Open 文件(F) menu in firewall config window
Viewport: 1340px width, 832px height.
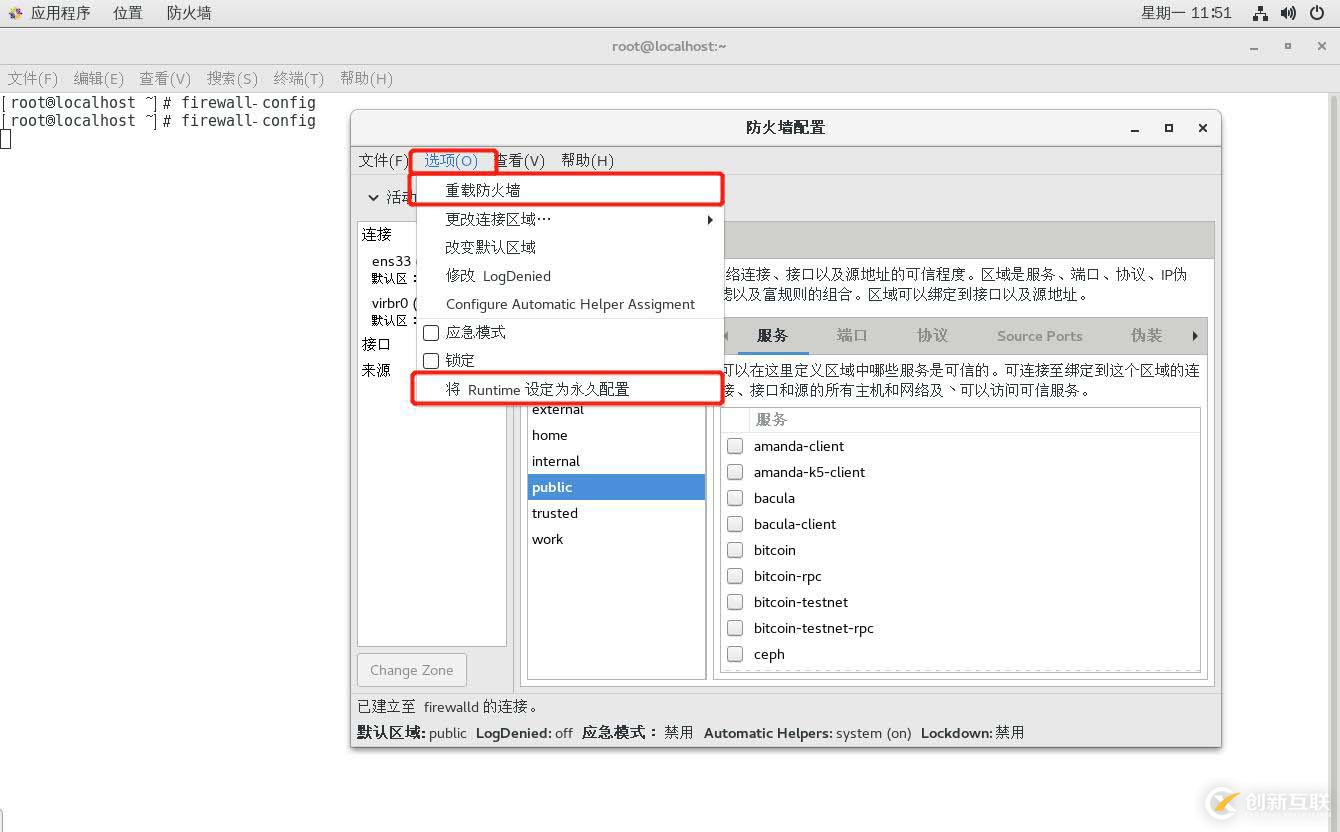coord(384,160)
